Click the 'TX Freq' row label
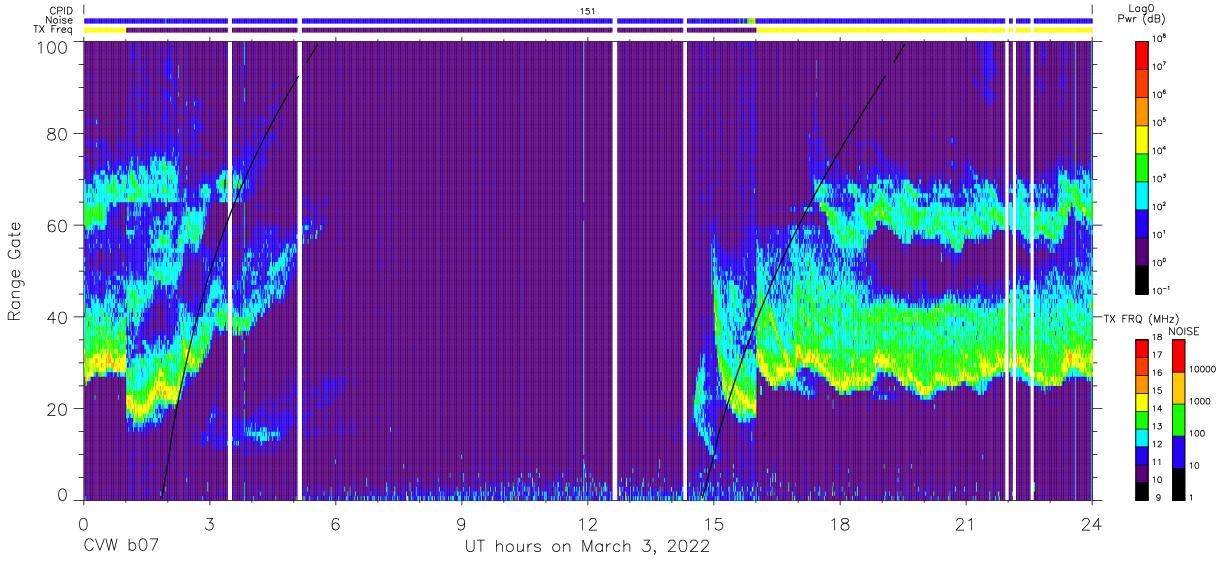The width and height of the screenshot is (1228, 567). pyautogui.click(x=54, y=30)
